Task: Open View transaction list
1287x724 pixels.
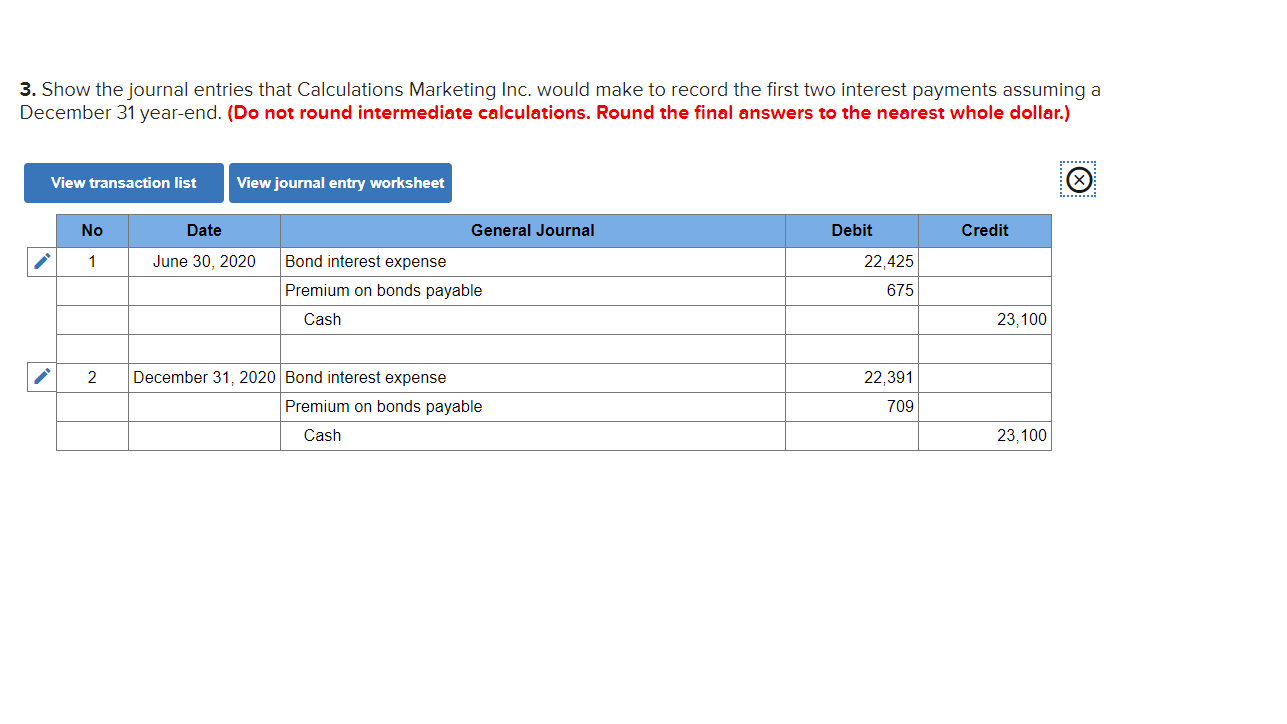Action: (x=124, y=183)
